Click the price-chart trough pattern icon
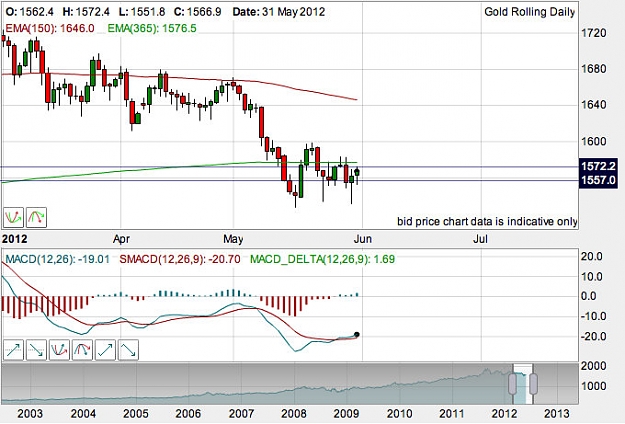The image size is (625, 424). click(13, 218)
